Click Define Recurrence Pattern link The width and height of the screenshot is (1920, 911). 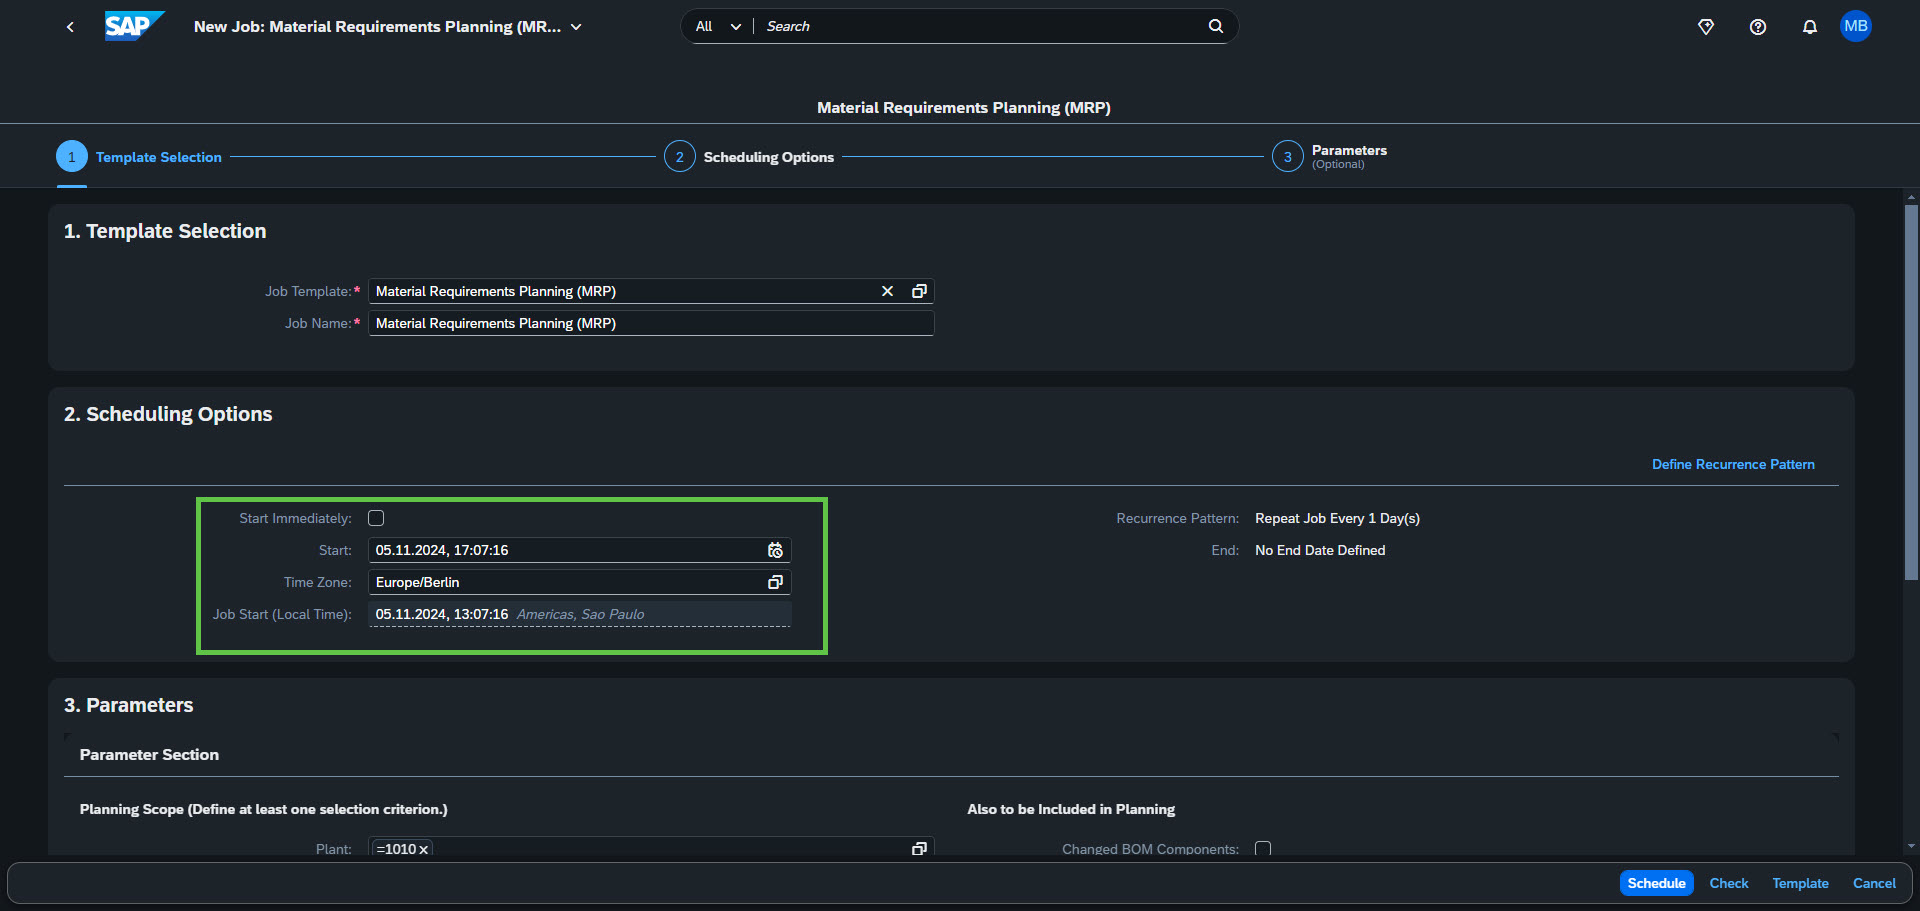[x=1733, y=464]
